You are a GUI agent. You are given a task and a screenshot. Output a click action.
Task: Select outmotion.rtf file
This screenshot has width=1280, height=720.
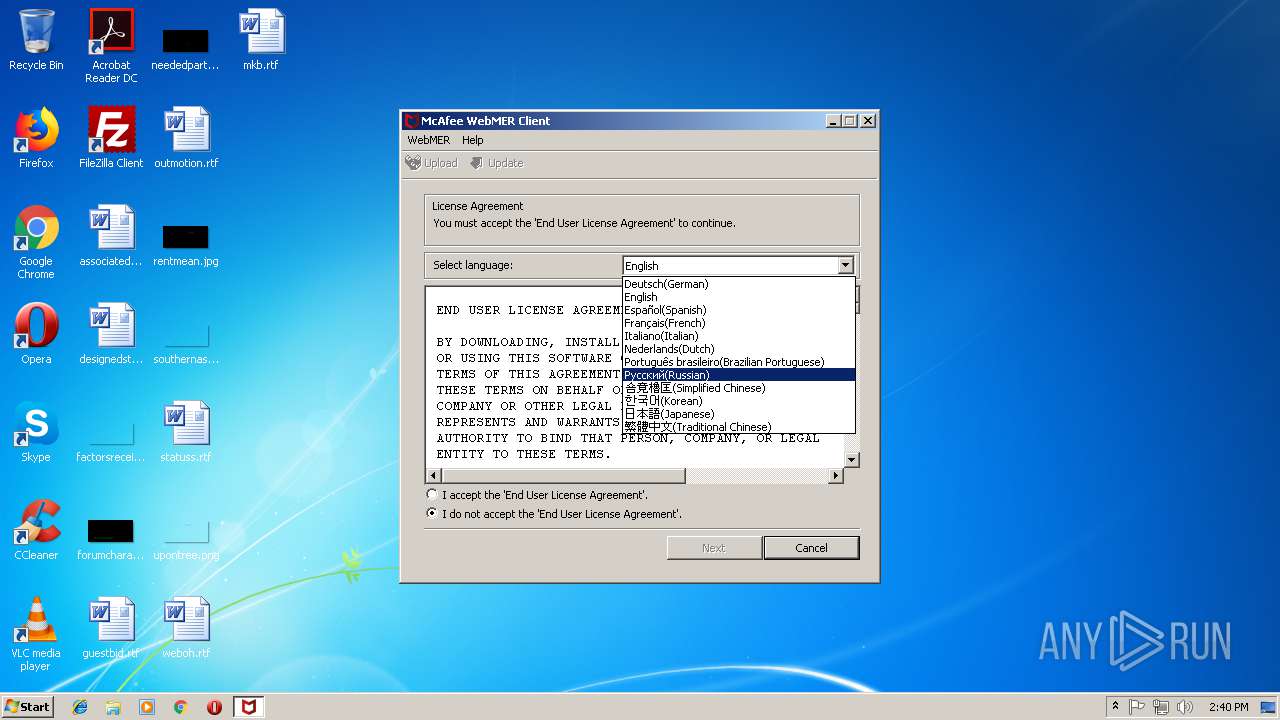(186, 138)
